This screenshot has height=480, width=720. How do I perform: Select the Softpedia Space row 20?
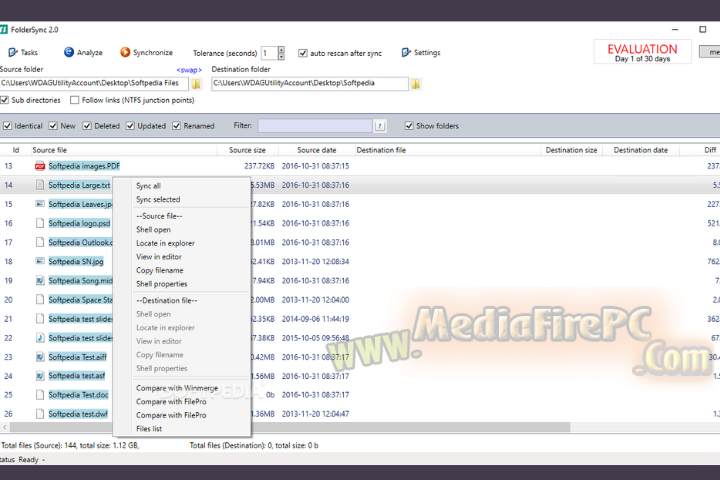pos(80,299)
